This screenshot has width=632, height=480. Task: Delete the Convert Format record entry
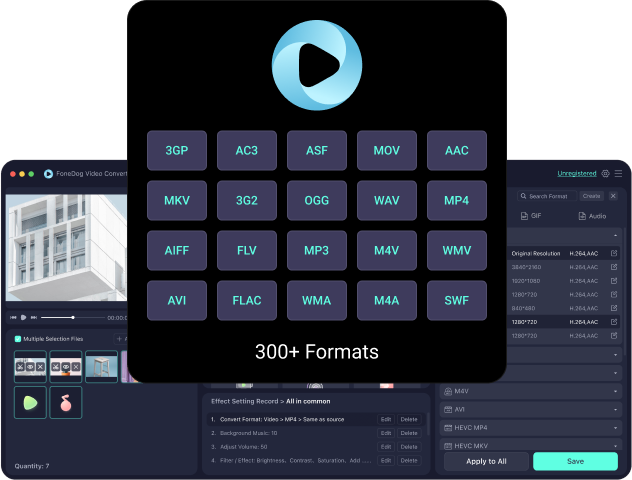409,420
